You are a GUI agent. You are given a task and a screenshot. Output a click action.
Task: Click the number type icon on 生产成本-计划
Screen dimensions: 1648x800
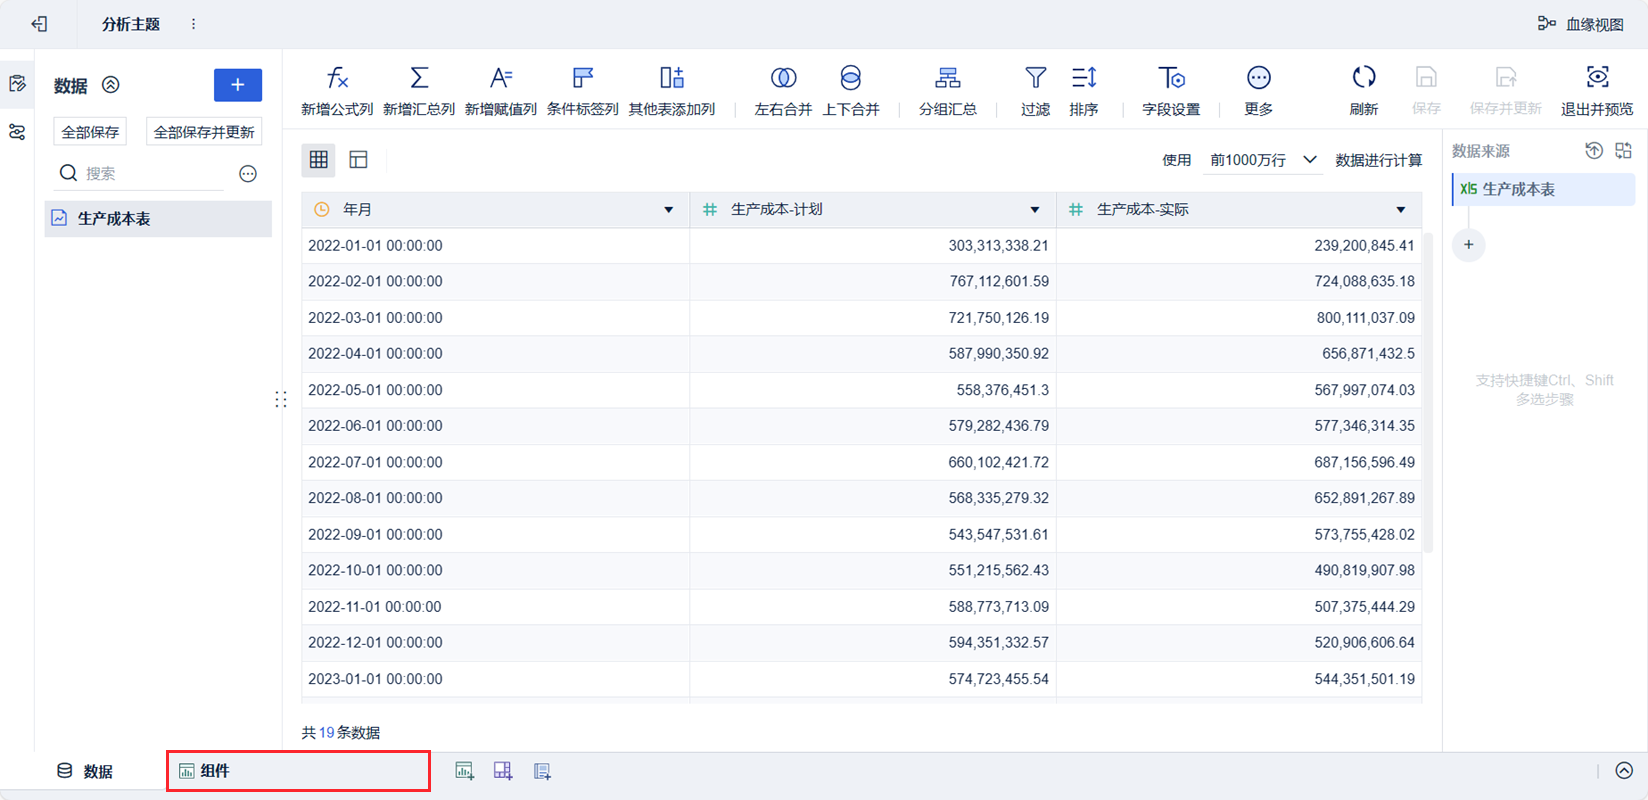[710, 210]
